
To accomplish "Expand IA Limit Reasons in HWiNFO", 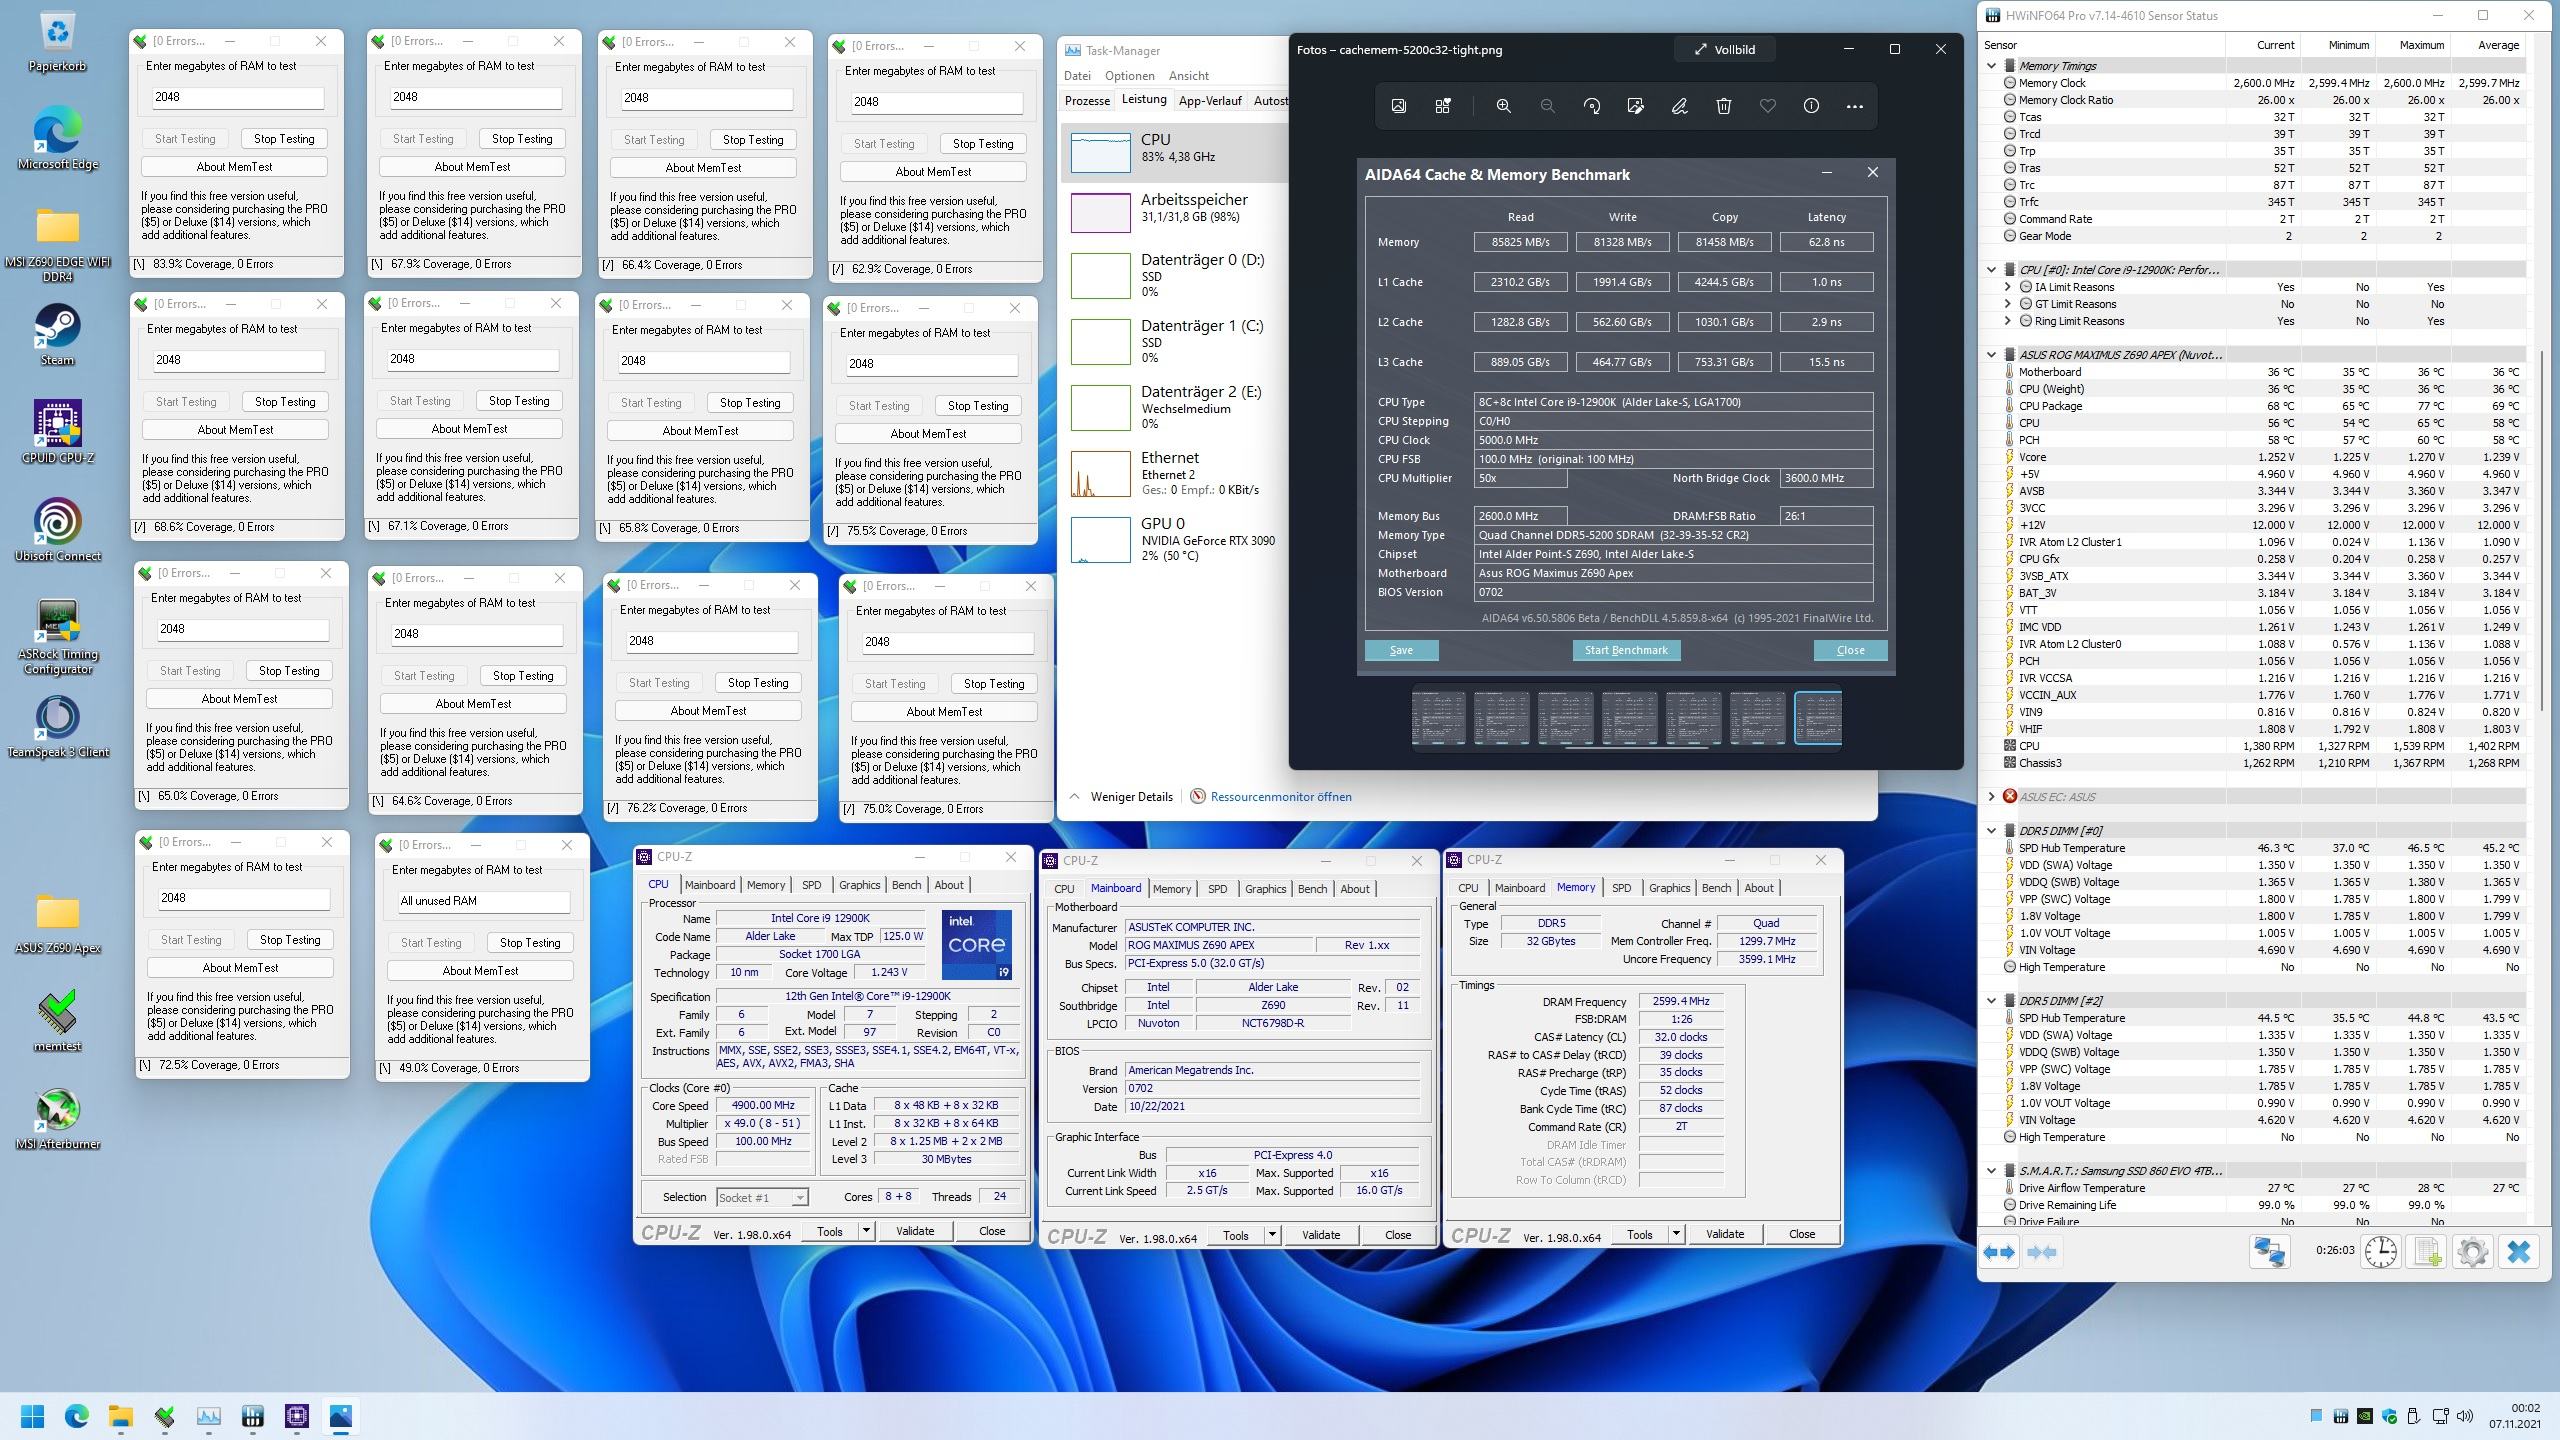I will 2007,287.
